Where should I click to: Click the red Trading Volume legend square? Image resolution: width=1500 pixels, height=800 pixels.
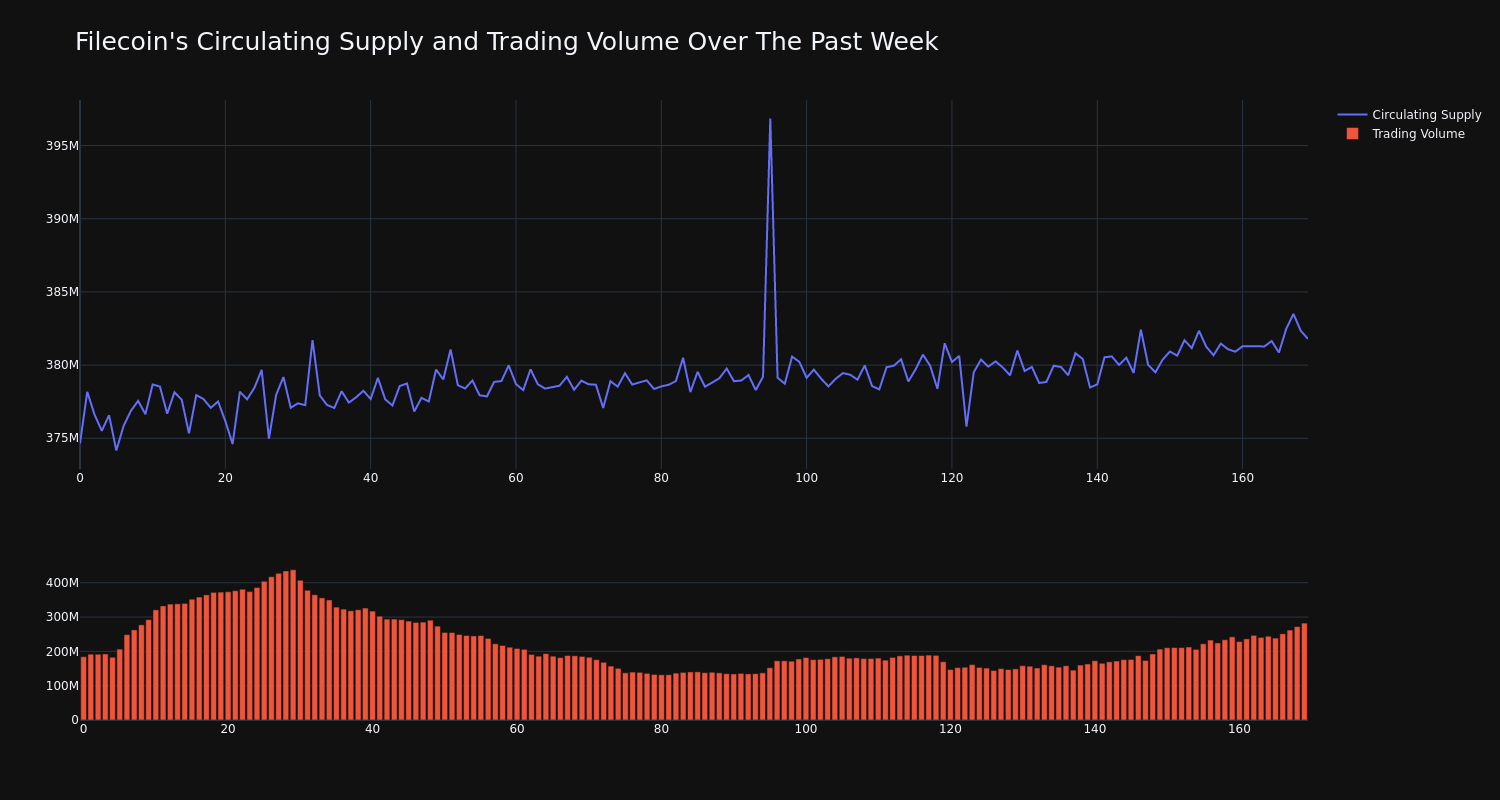(1352, 133)
